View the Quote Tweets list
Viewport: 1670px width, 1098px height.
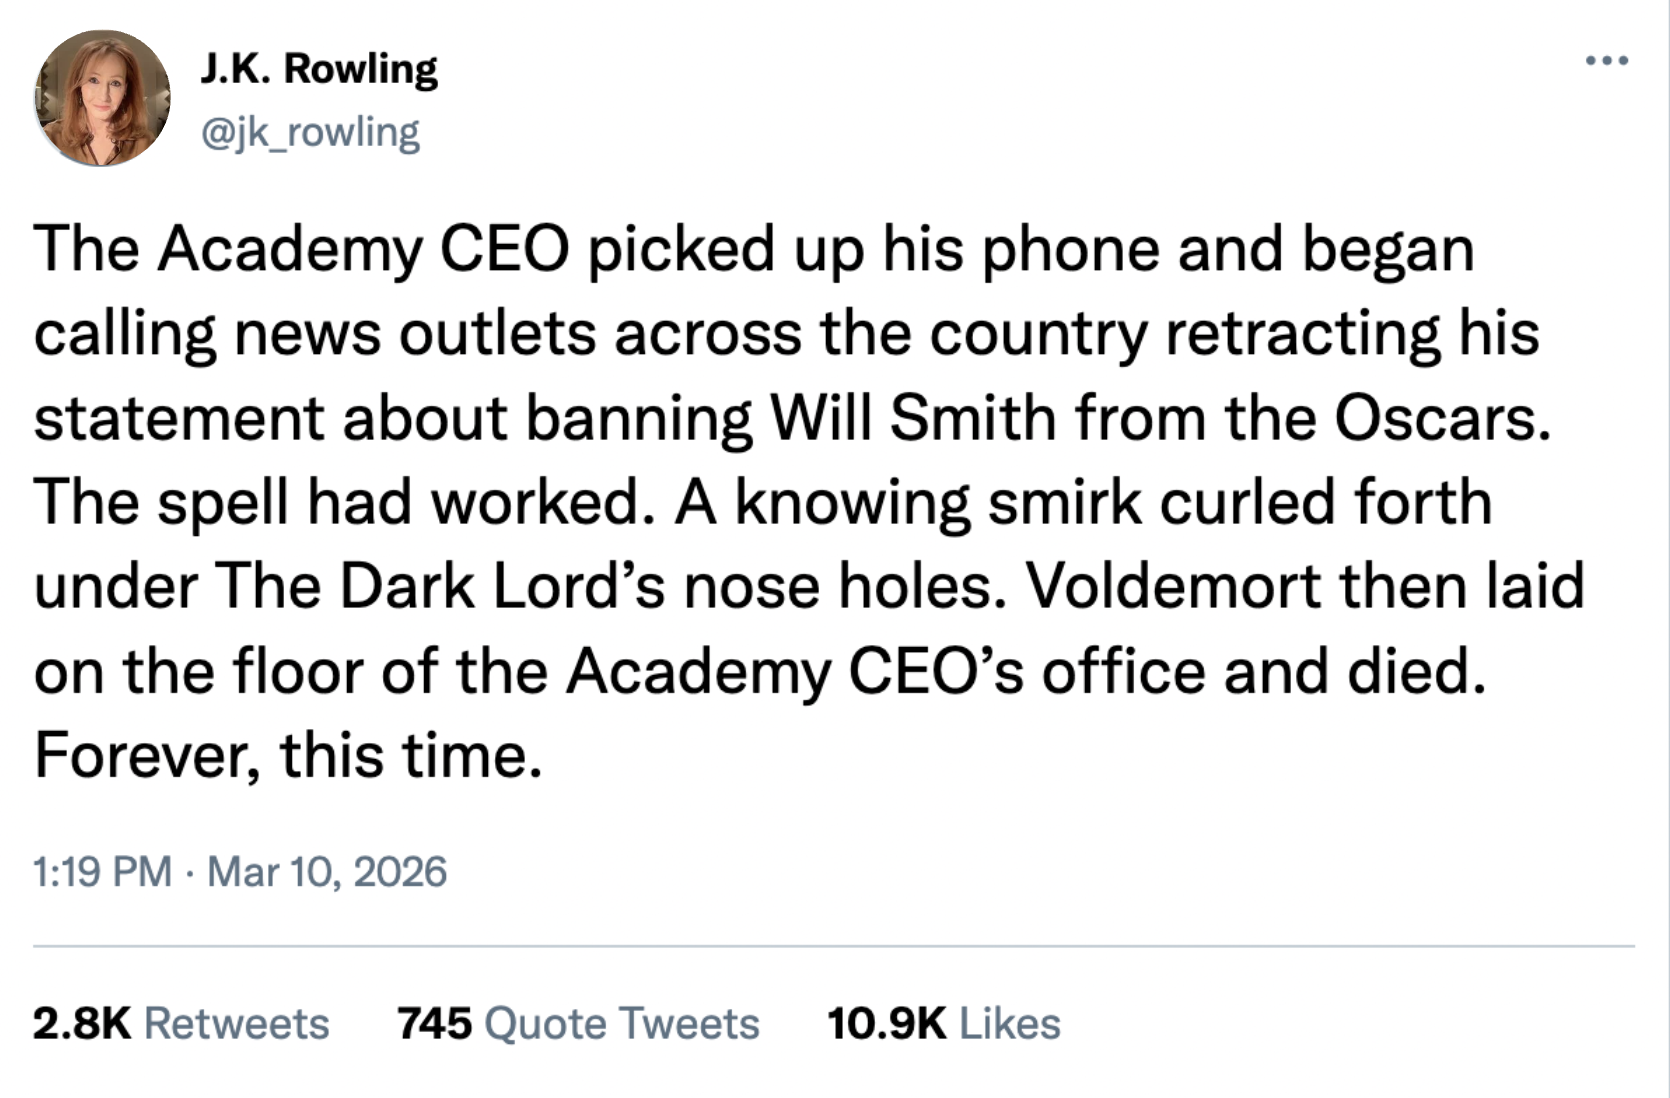(622, 1023)
